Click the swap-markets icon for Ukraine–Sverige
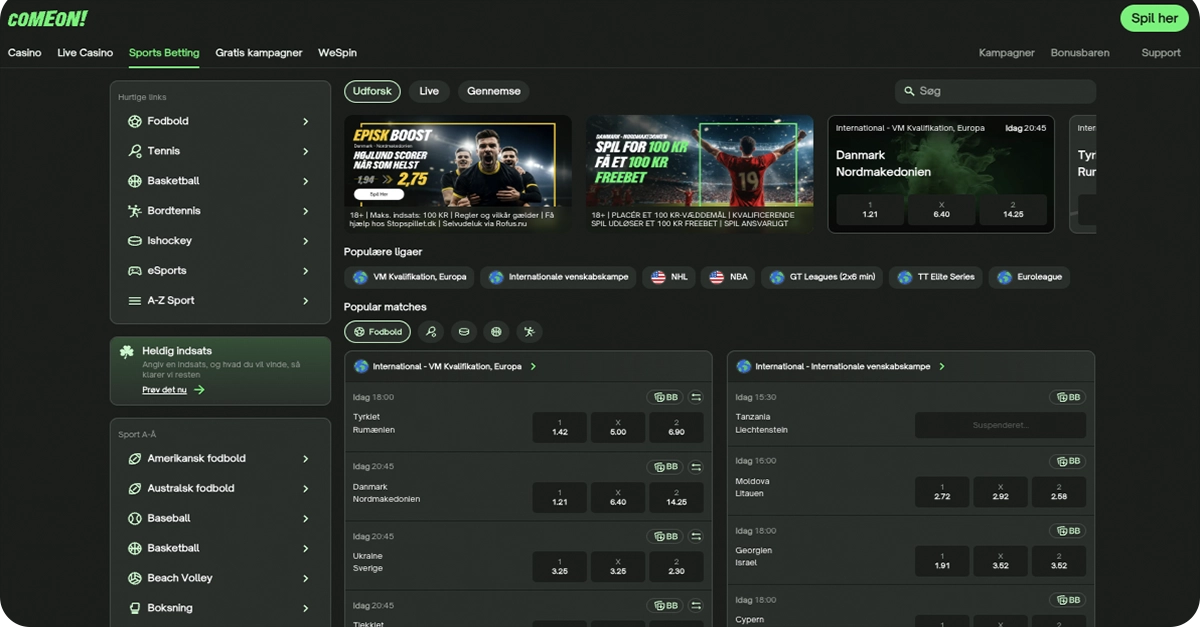 (x=696, y=536)
